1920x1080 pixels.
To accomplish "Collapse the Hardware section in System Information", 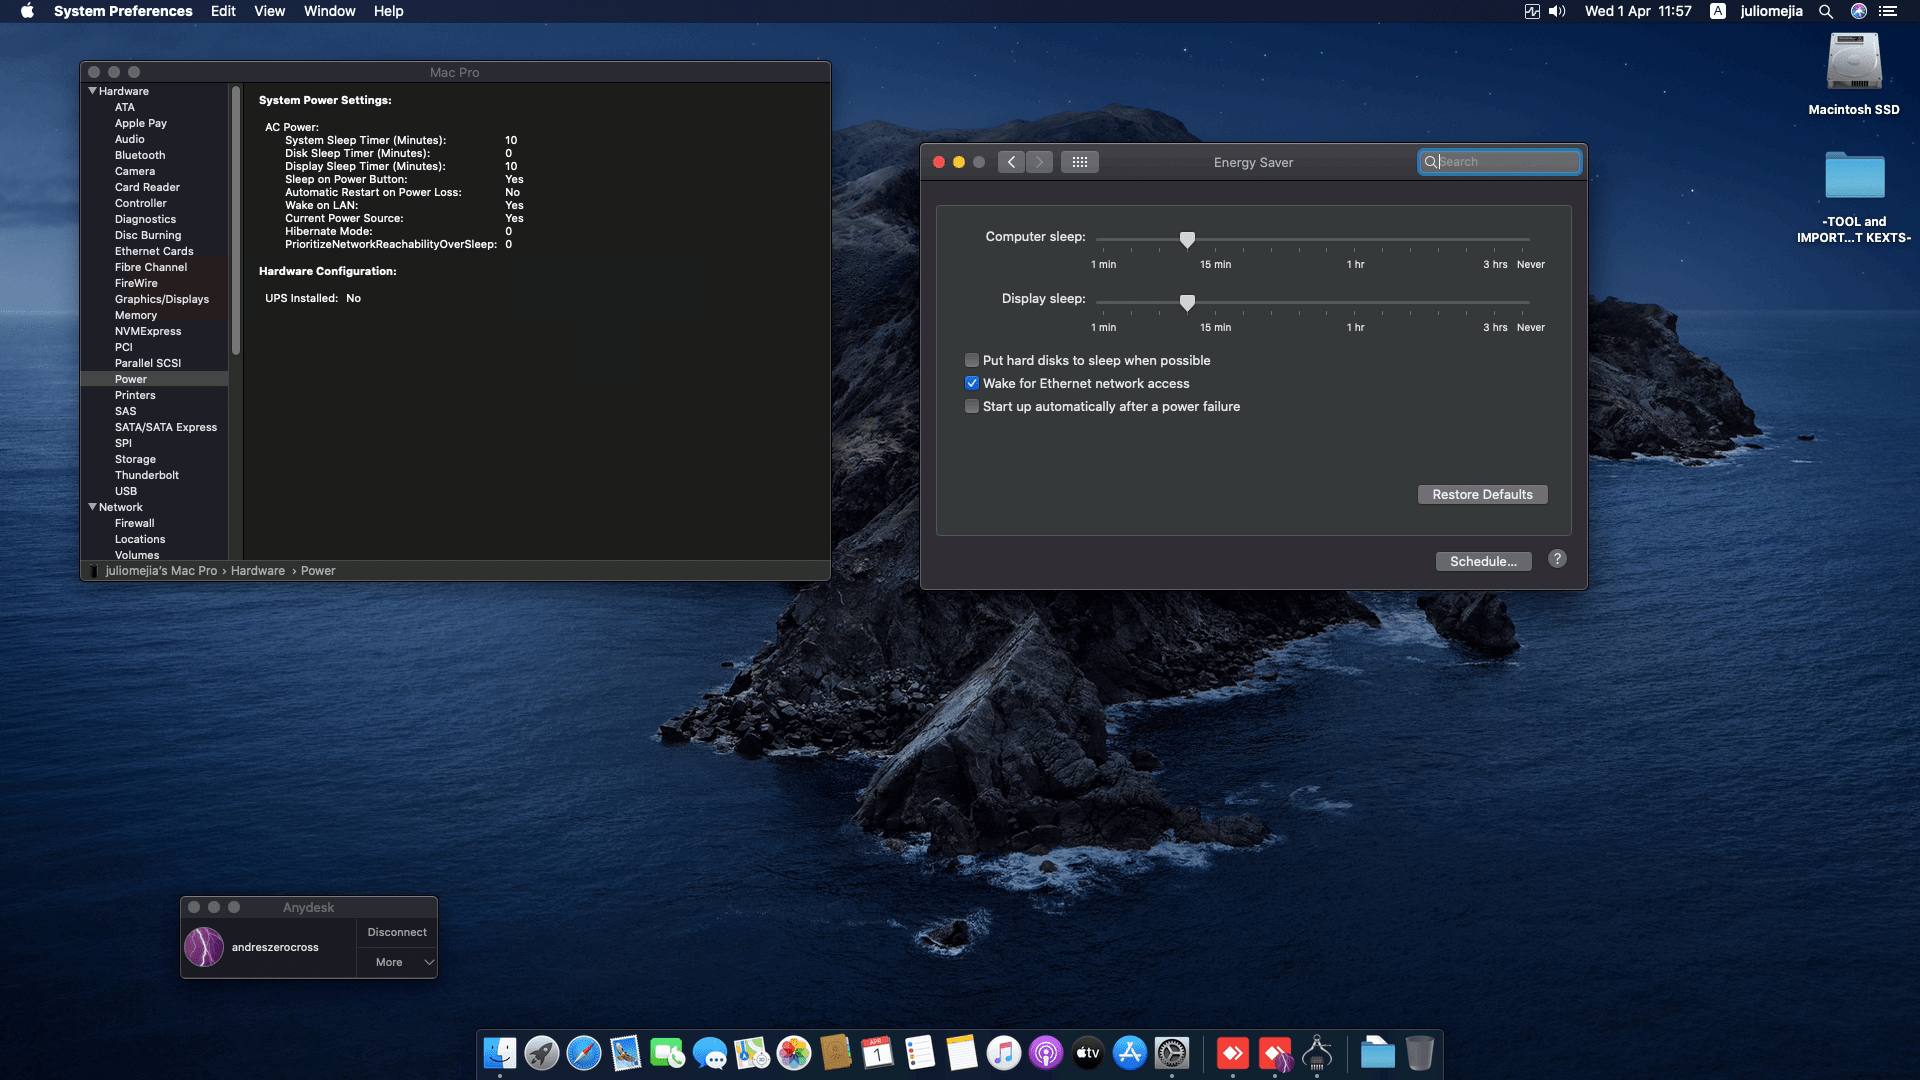I will tap(93, 91).
